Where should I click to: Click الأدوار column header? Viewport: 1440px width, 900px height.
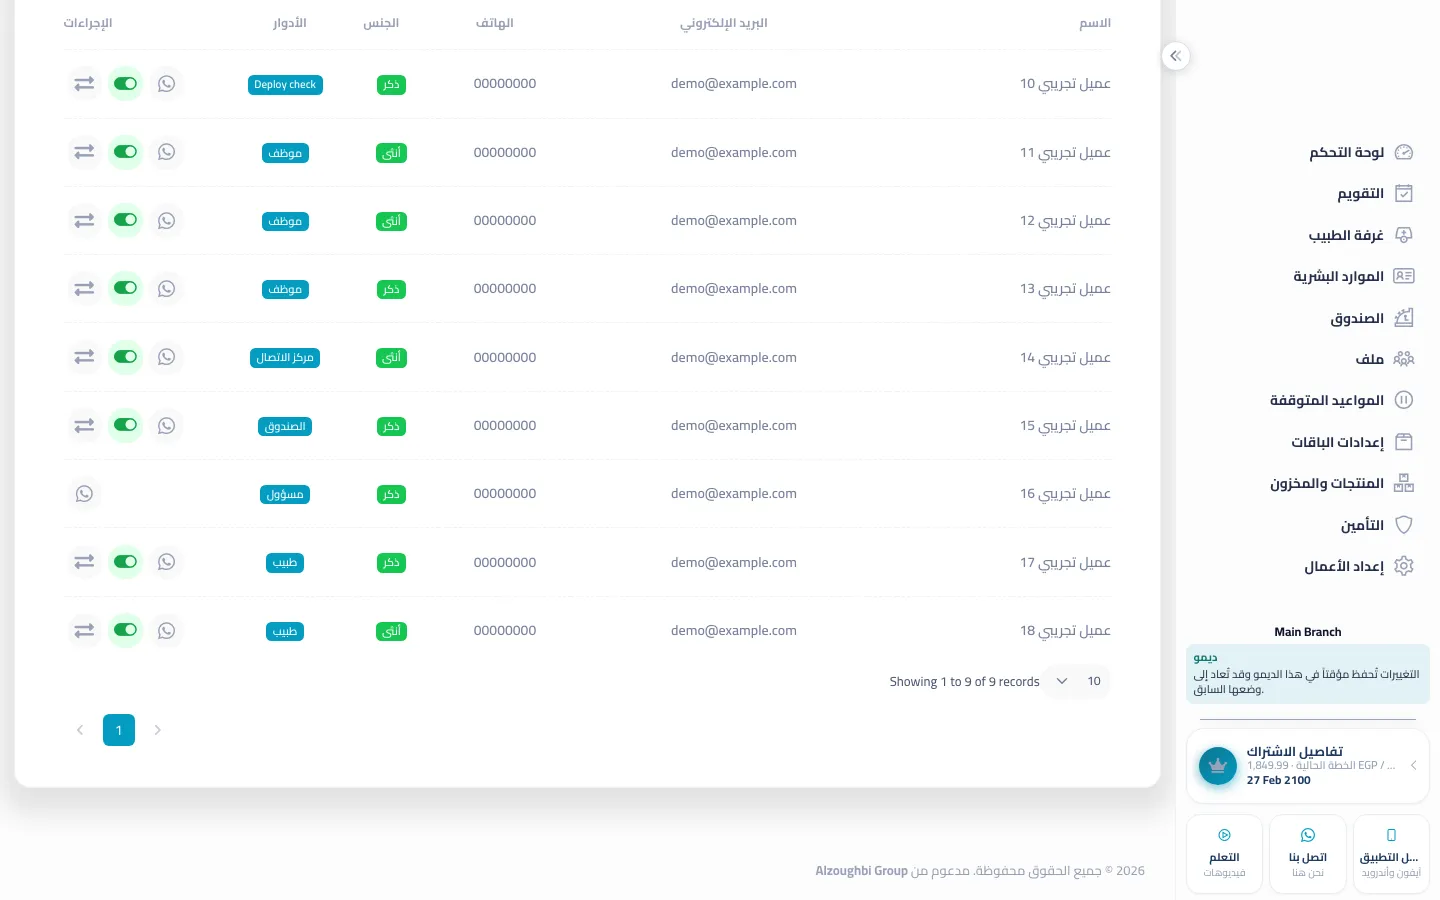coord(290,23)
